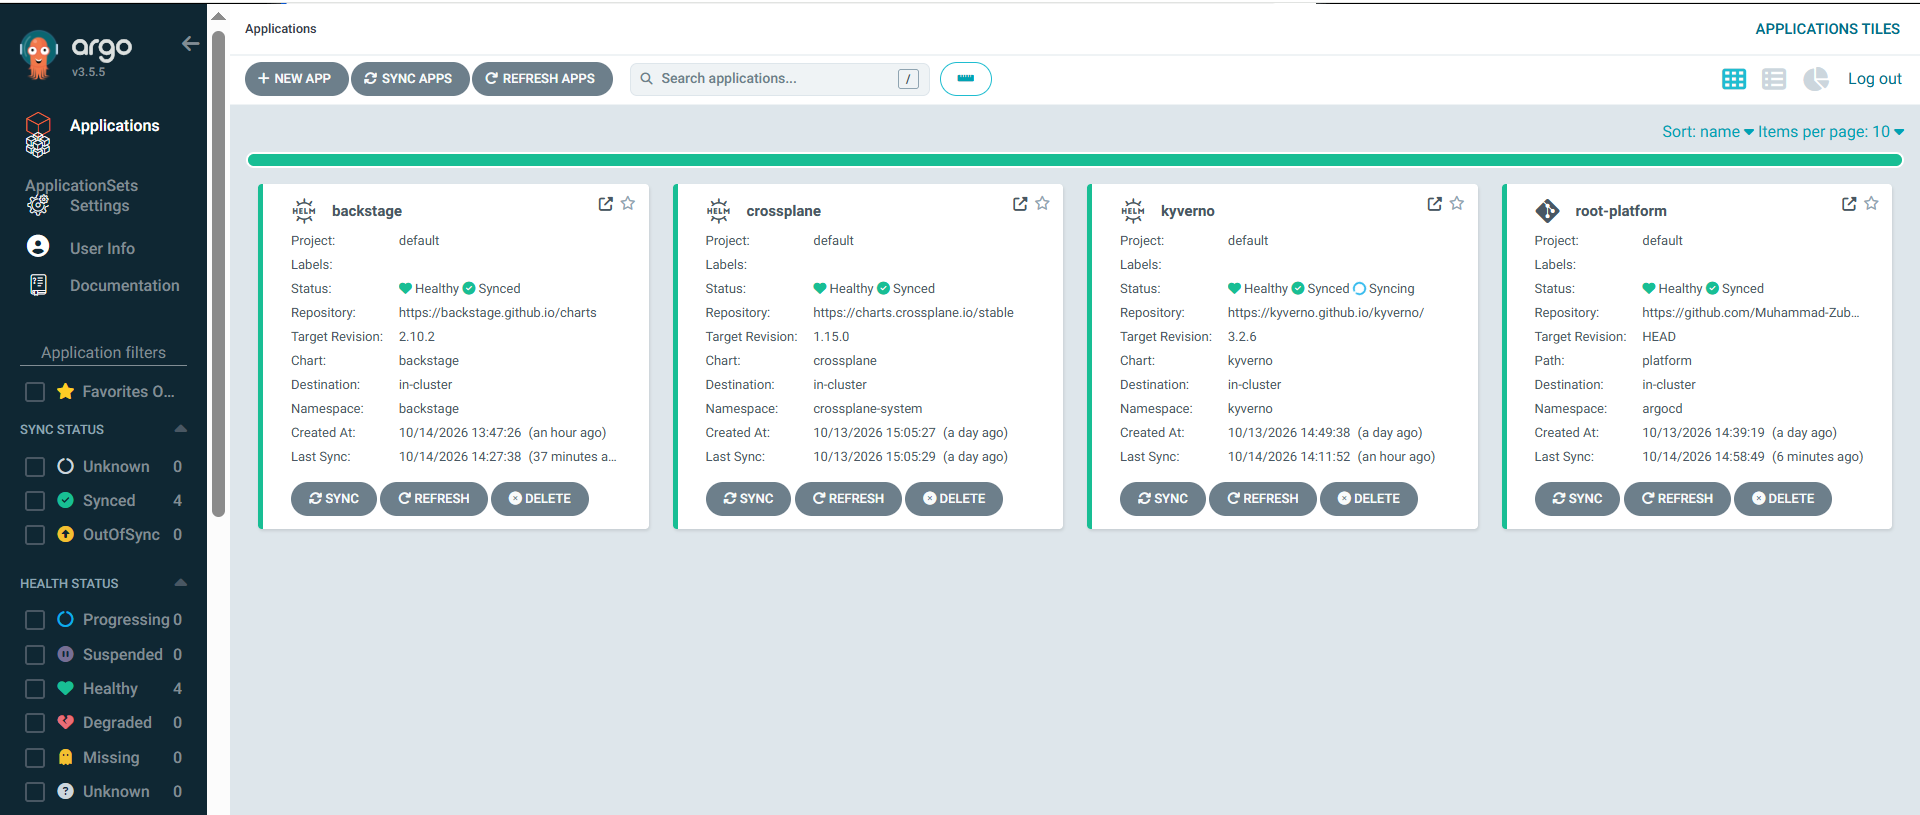Open ApplicationSets from the sidebar
Screen dimensions: 1920x815
coord(82,186)
